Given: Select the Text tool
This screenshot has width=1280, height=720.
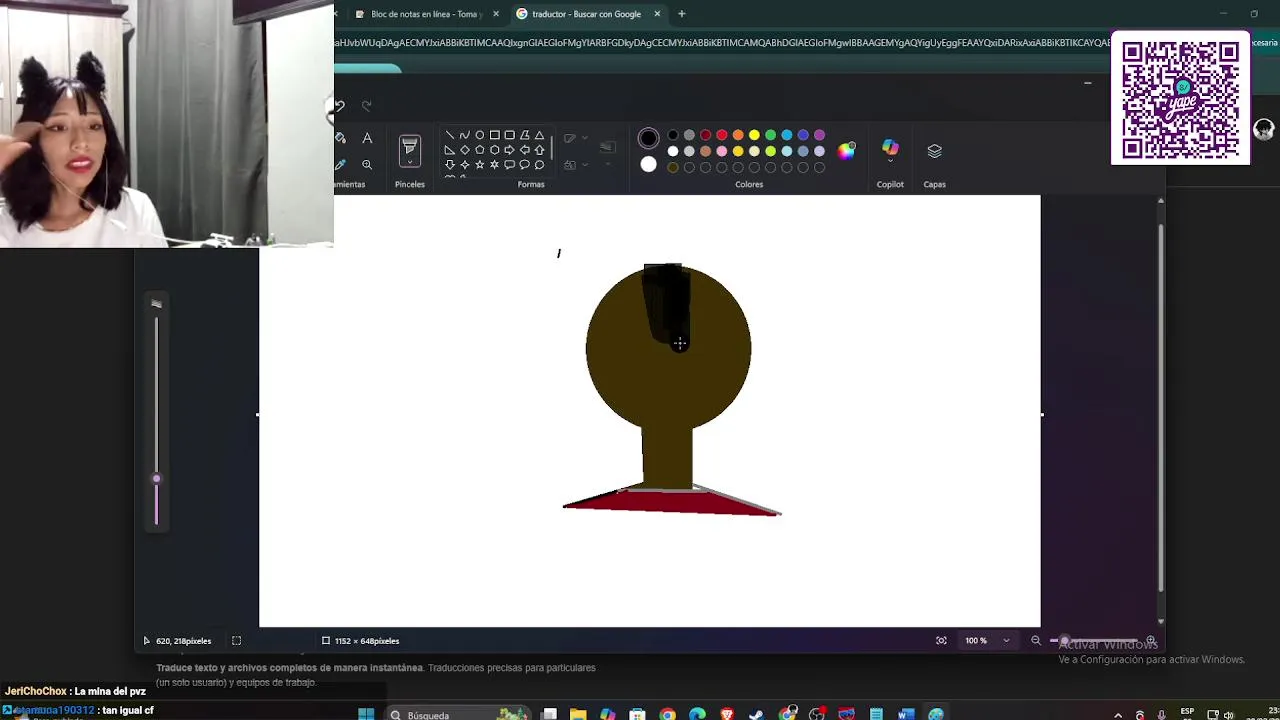Looking at the screenshot, I should pos(367,138).
